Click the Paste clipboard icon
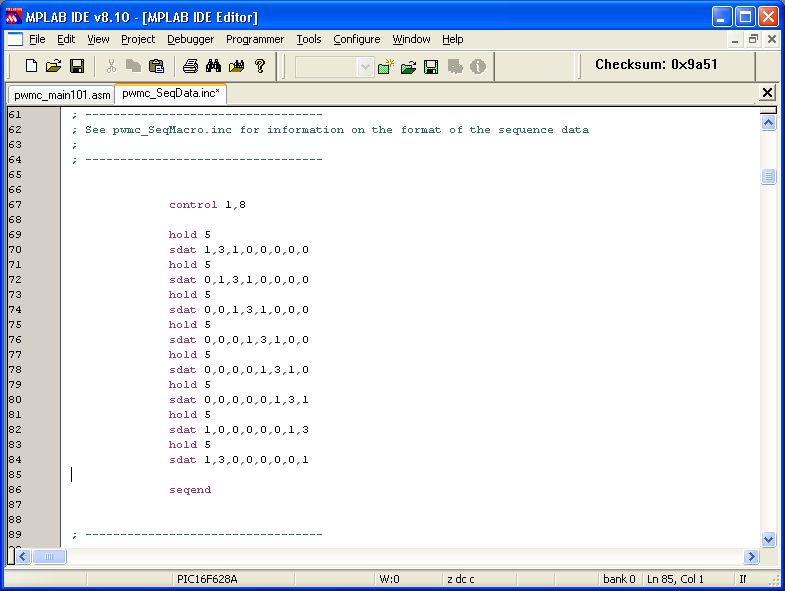The width and height of the screenshot is (785, 591). pyautogui.click(x=157, y=66)
